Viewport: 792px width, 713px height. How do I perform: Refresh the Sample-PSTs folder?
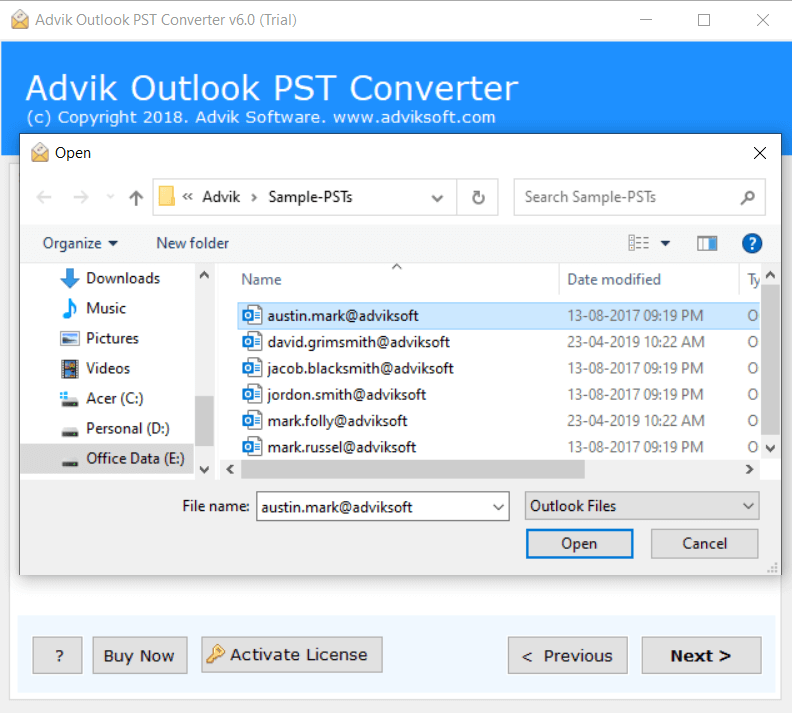point(478,197)
